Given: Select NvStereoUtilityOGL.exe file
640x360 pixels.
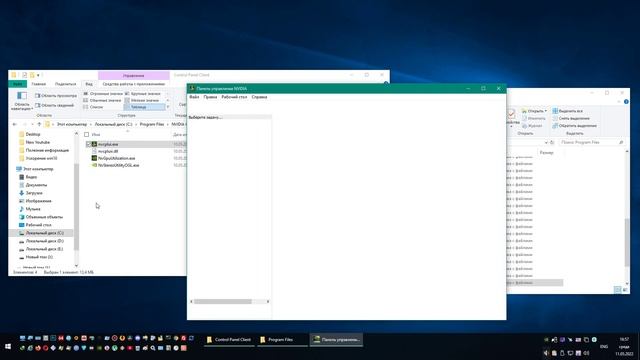Looking at the screenshot, I should pyautogui.click(x=118, y=165).
